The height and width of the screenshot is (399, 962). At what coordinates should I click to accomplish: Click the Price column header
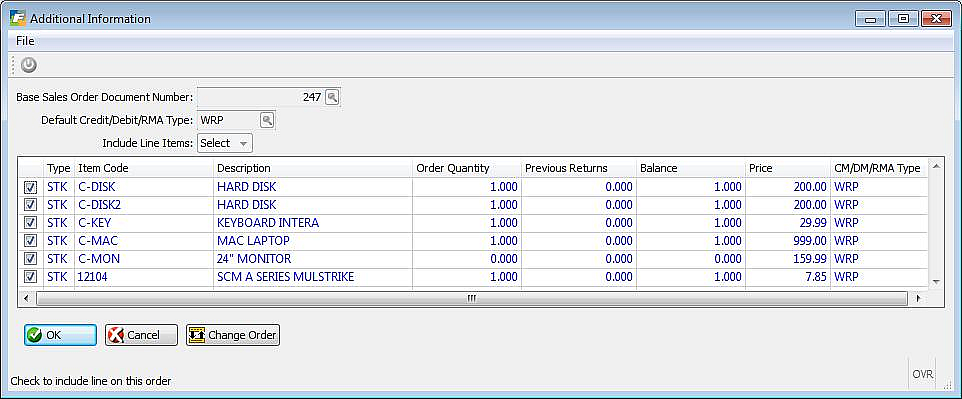[x=787, y=168]
